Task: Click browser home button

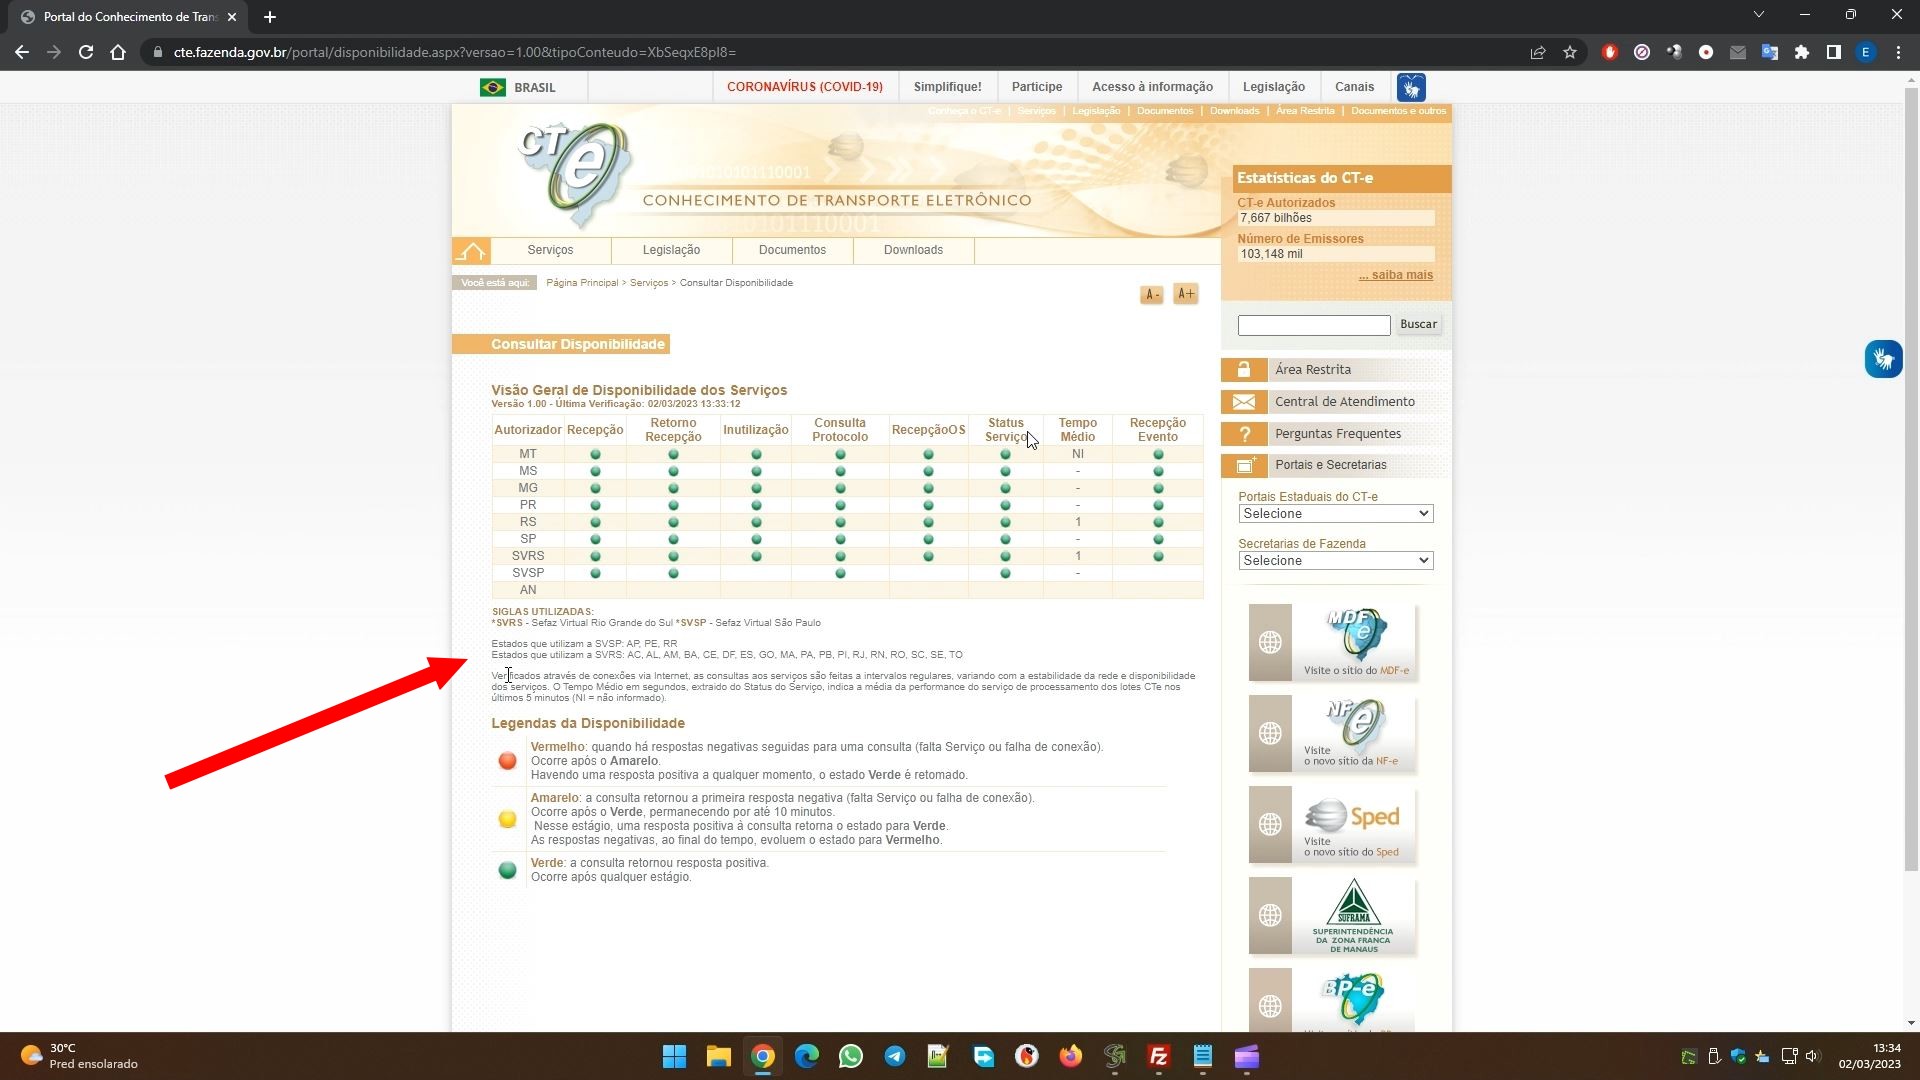Action: [x=118, y=52]
